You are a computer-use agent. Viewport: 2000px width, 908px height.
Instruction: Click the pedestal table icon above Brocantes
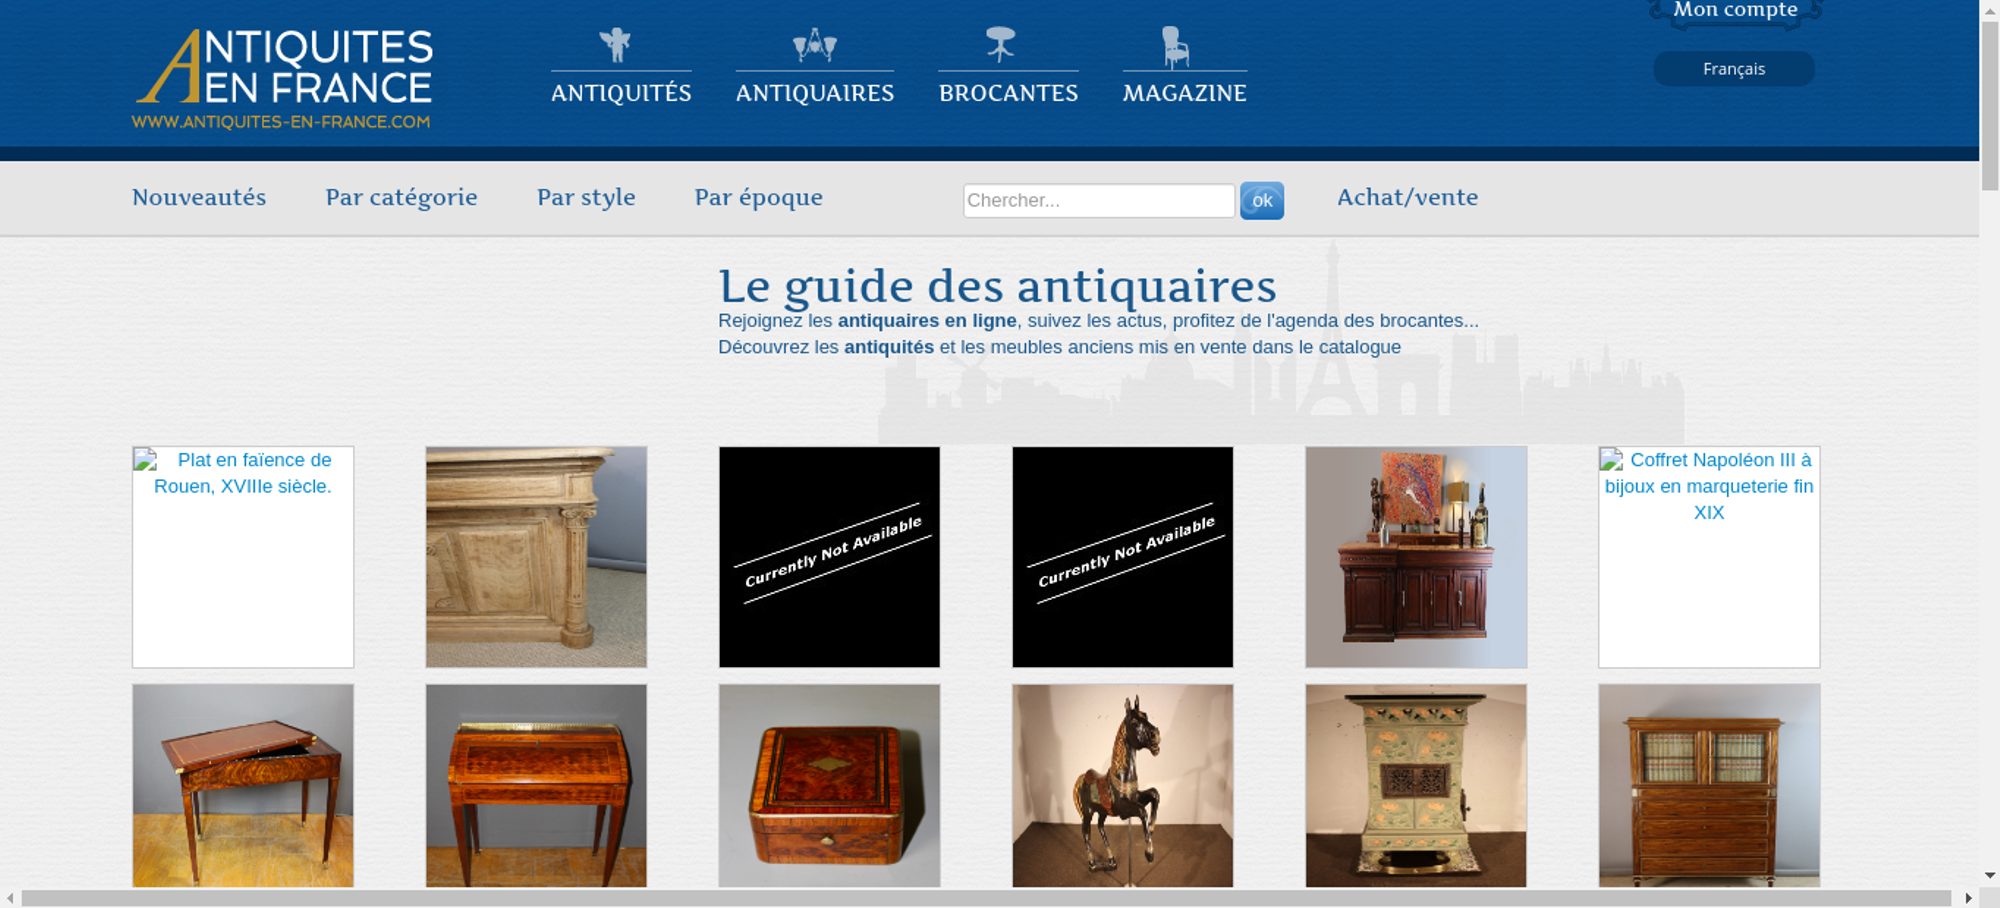click(1000, 44)
